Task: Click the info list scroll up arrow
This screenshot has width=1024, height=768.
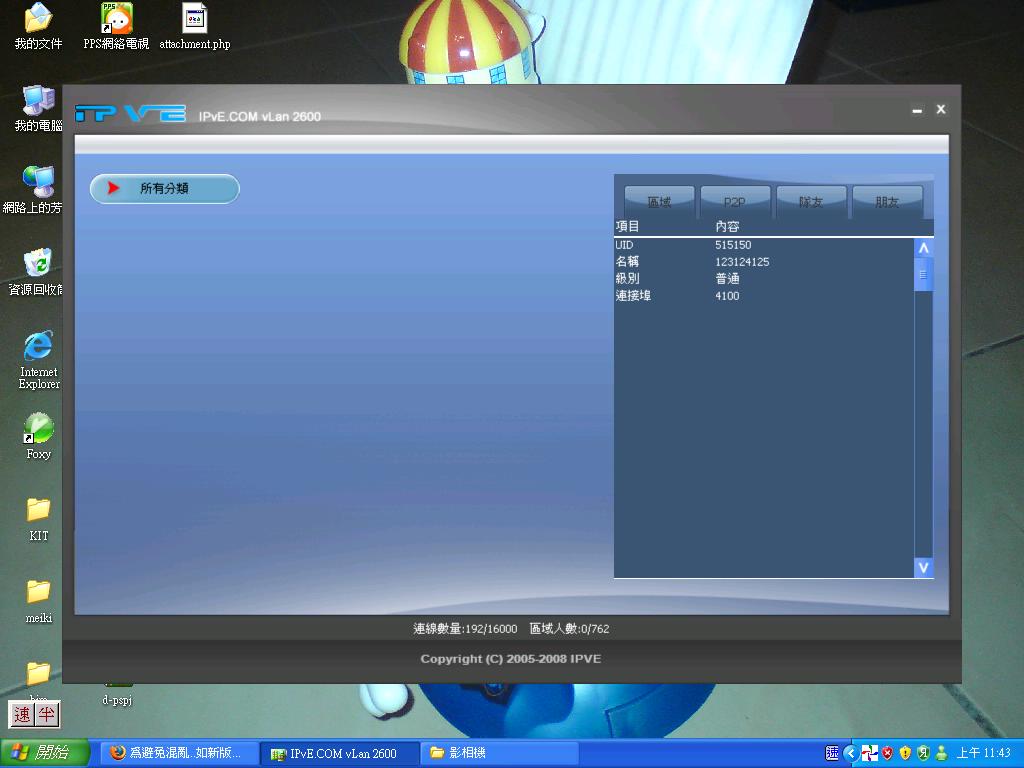Action: pos(923,248)
